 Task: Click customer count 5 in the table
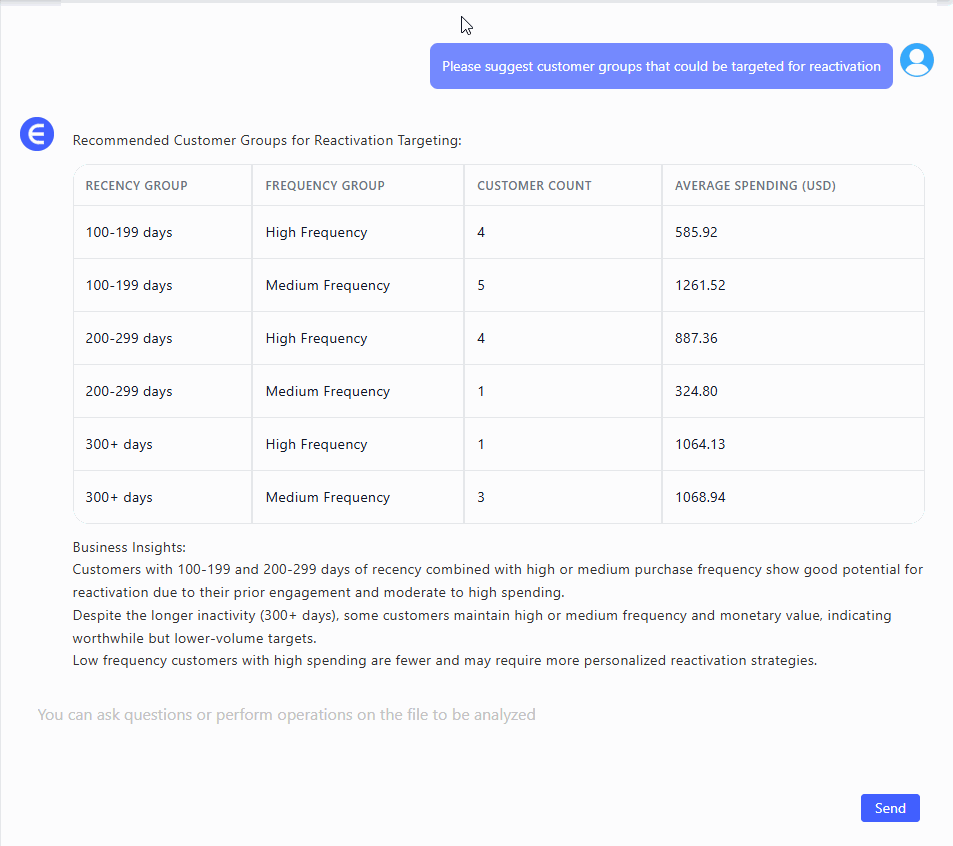click(x=481, y=285)
